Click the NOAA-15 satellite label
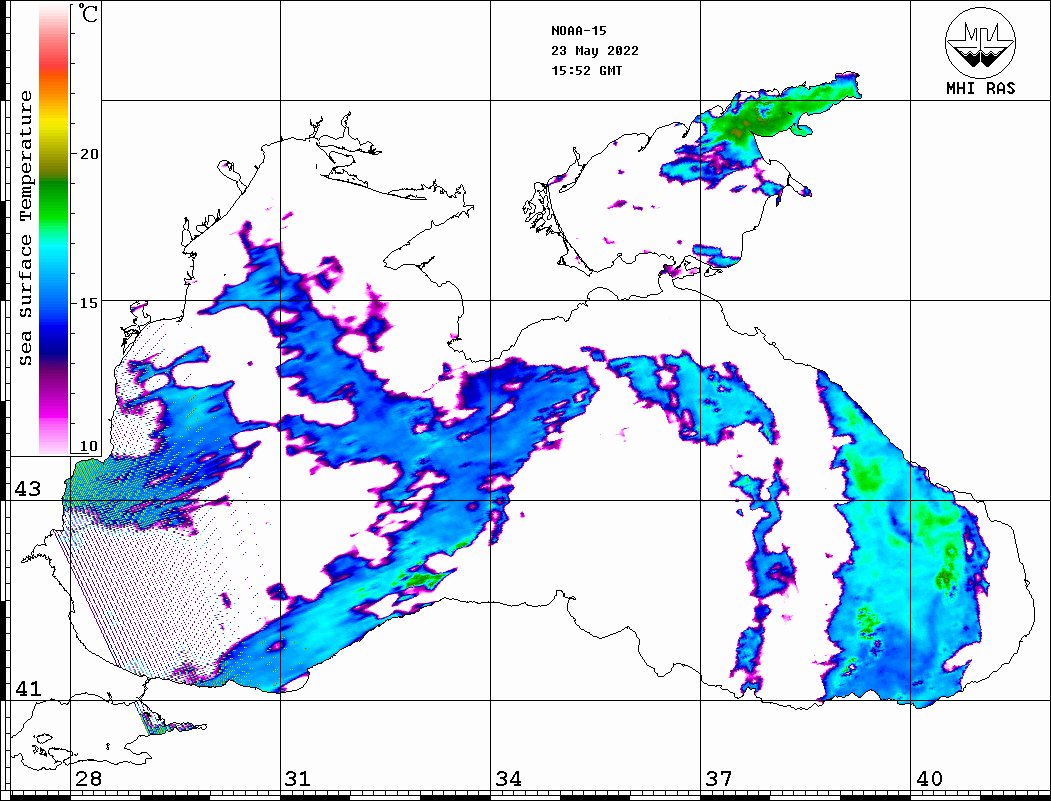 point(578,31)
